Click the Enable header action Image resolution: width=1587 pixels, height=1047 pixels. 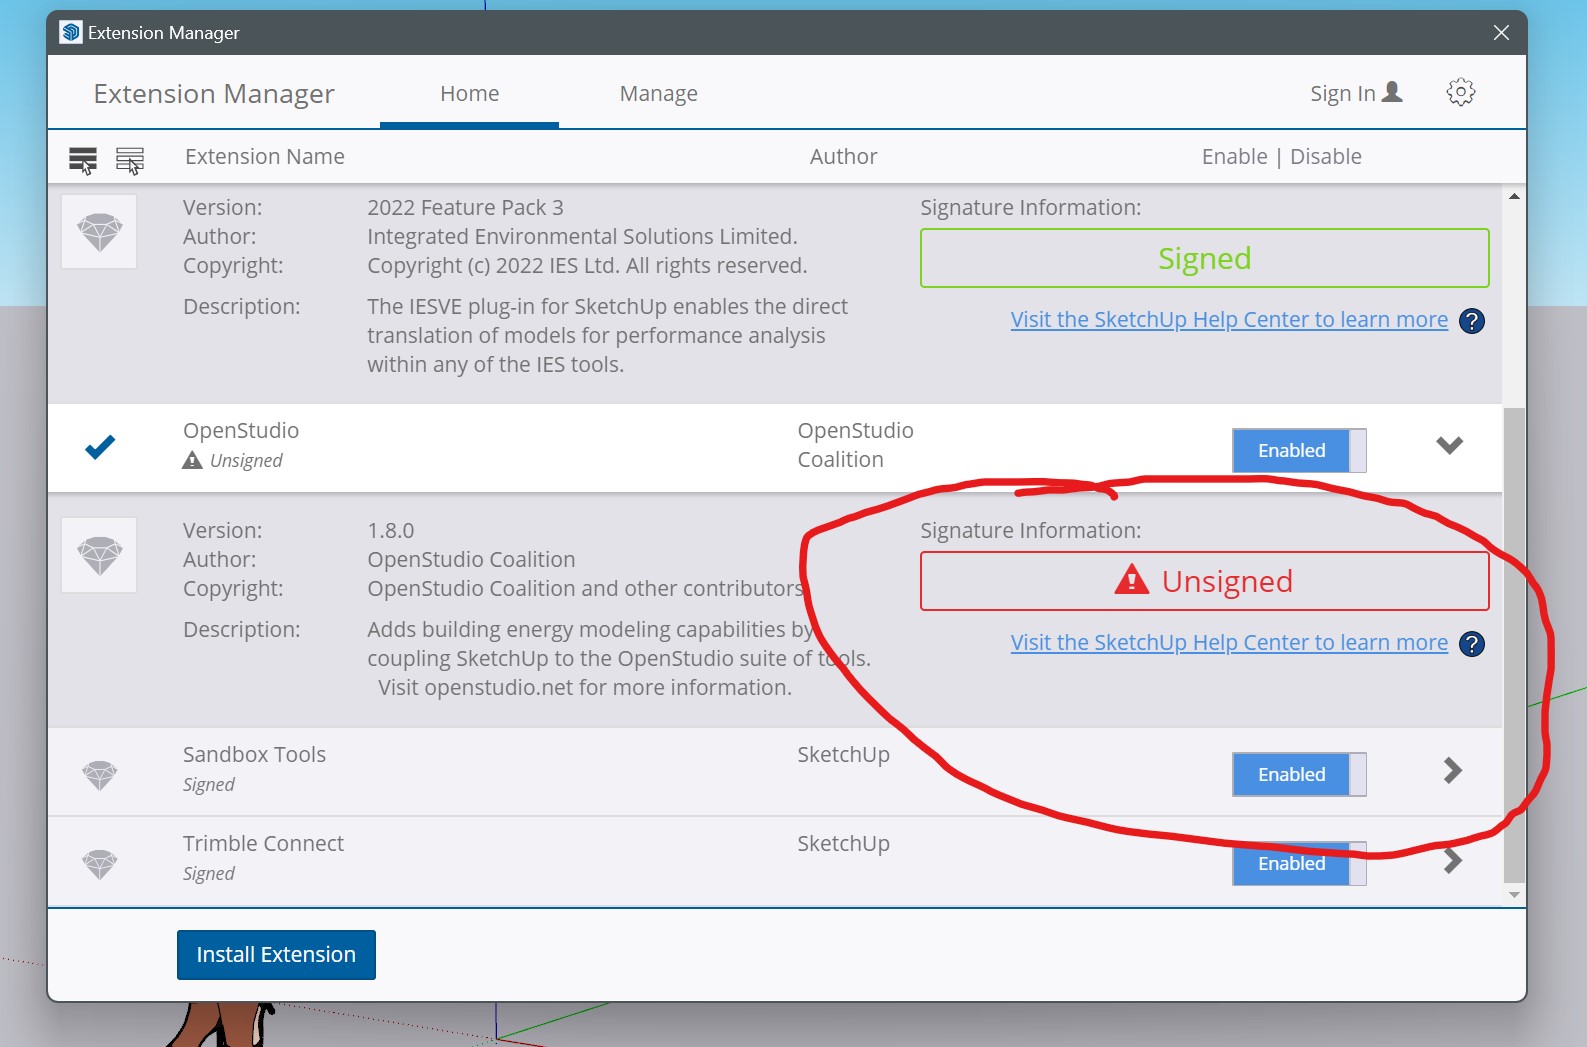coord(1234,156)
